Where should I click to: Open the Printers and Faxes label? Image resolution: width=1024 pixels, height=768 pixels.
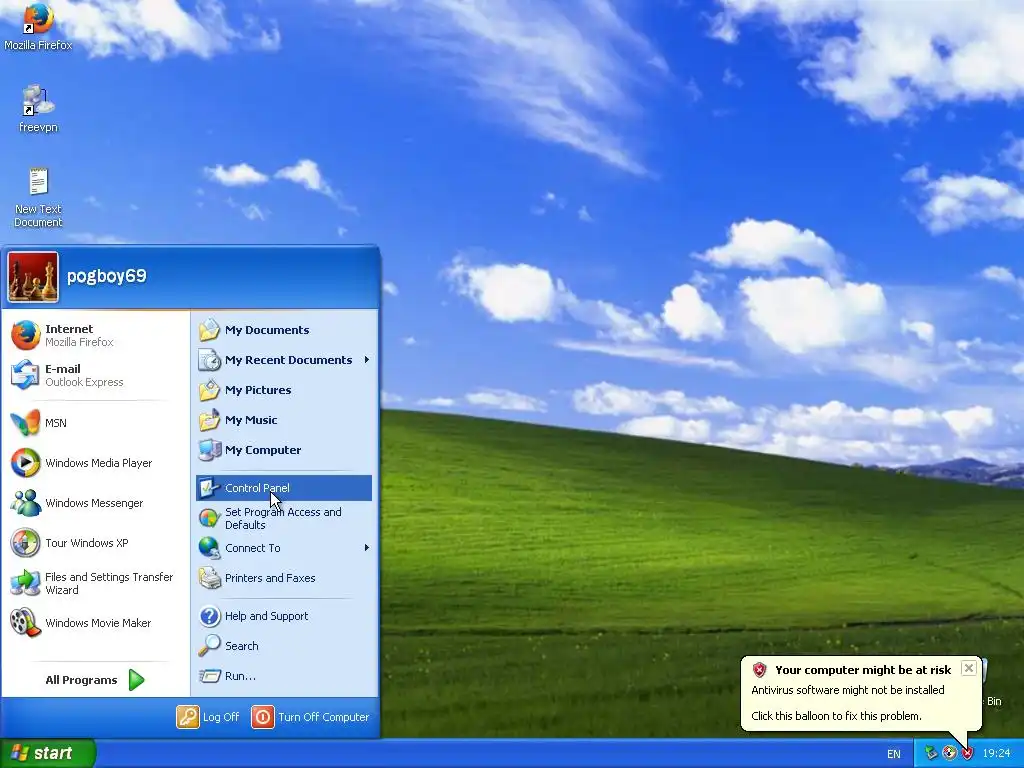(270, 578)
